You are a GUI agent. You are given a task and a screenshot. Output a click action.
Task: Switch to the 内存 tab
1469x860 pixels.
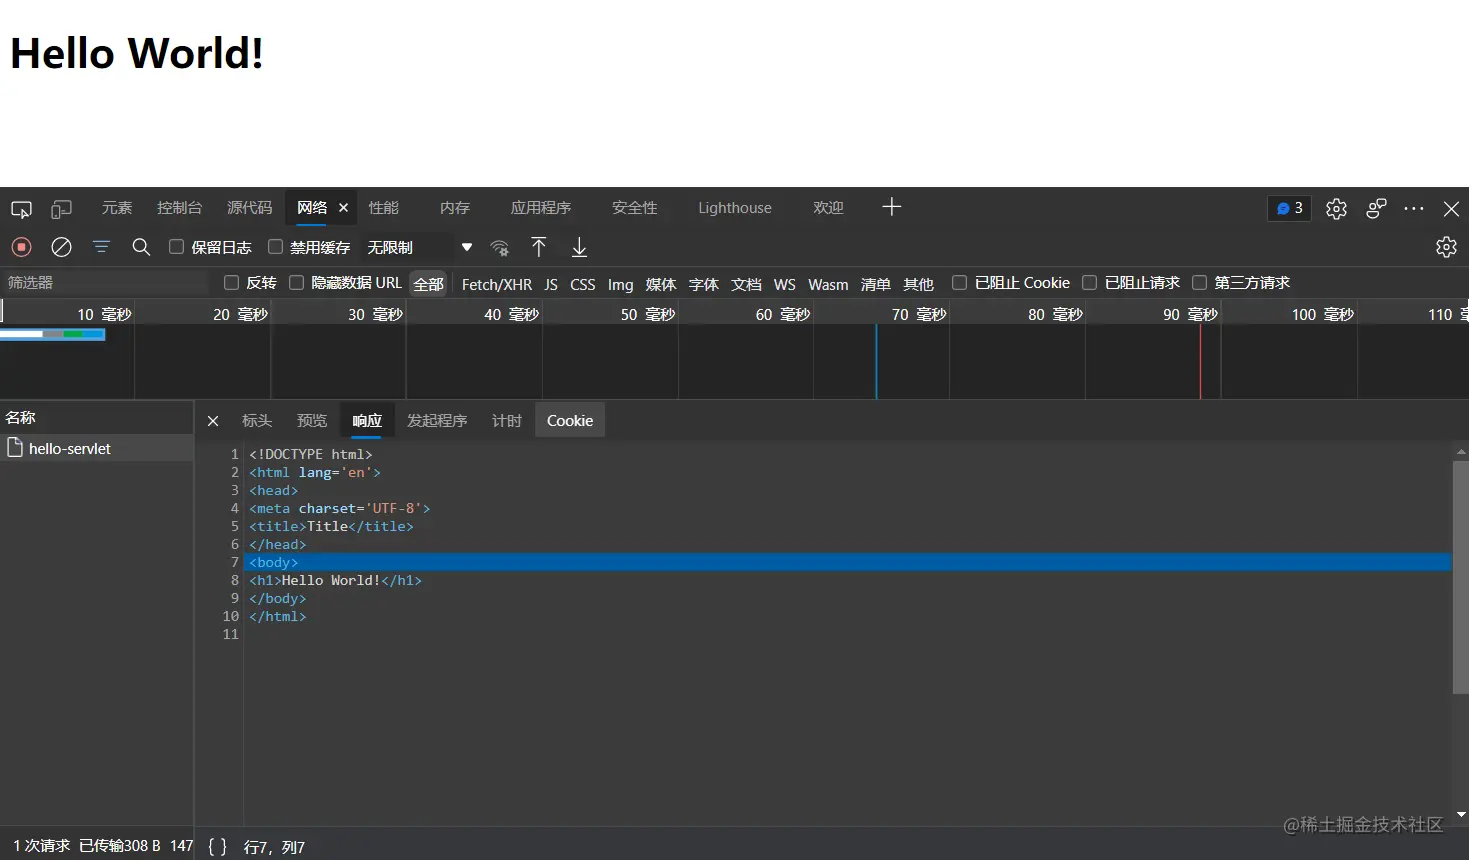pos(455,208)
